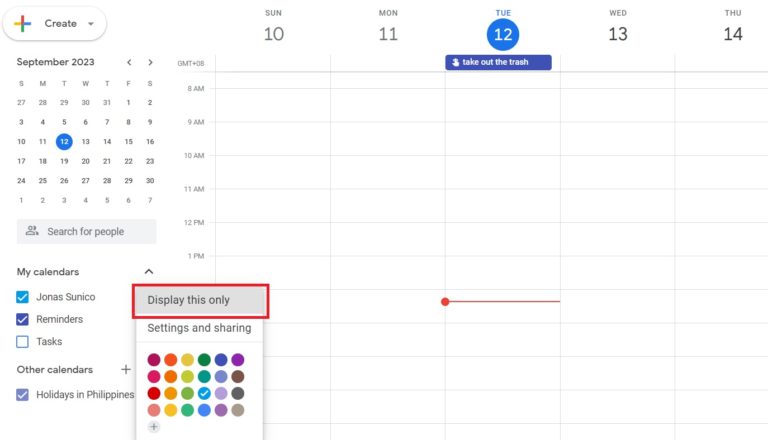The width and height of the screenshot is (768, 440).
Task: Pick the beige Birch color swatch
Action: 238,410
